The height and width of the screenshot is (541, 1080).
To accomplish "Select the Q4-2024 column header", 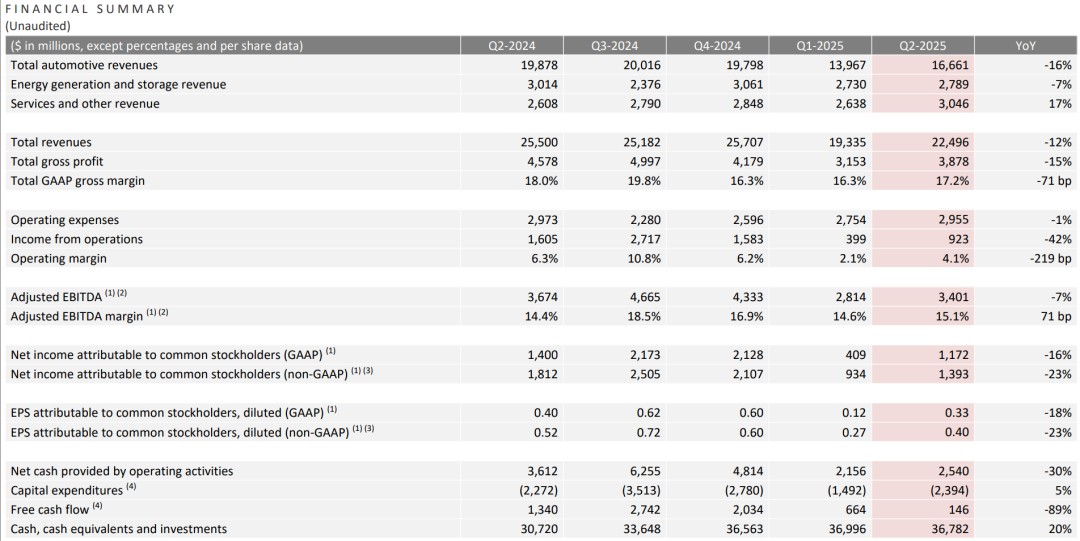I will [x=718, y=46].
